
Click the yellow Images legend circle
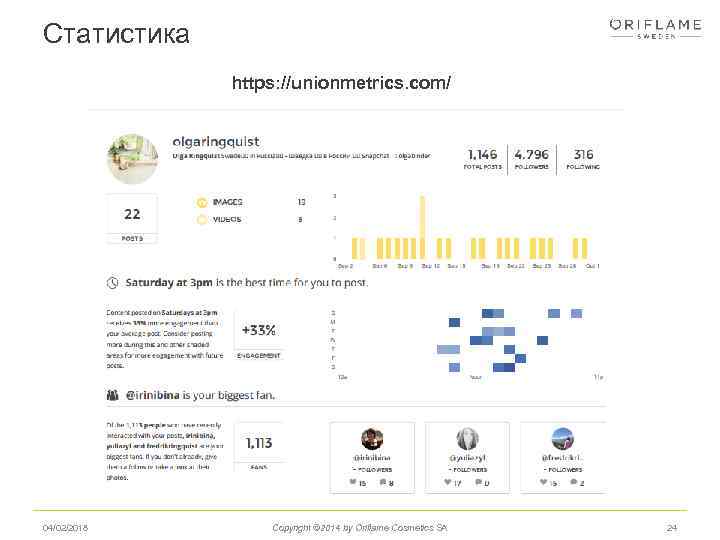[x=201, y=202]
